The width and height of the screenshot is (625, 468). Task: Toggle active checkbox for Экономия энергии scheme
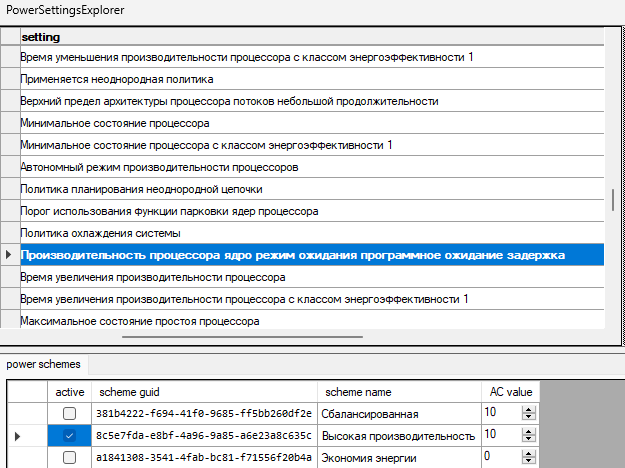coord(69,457)
